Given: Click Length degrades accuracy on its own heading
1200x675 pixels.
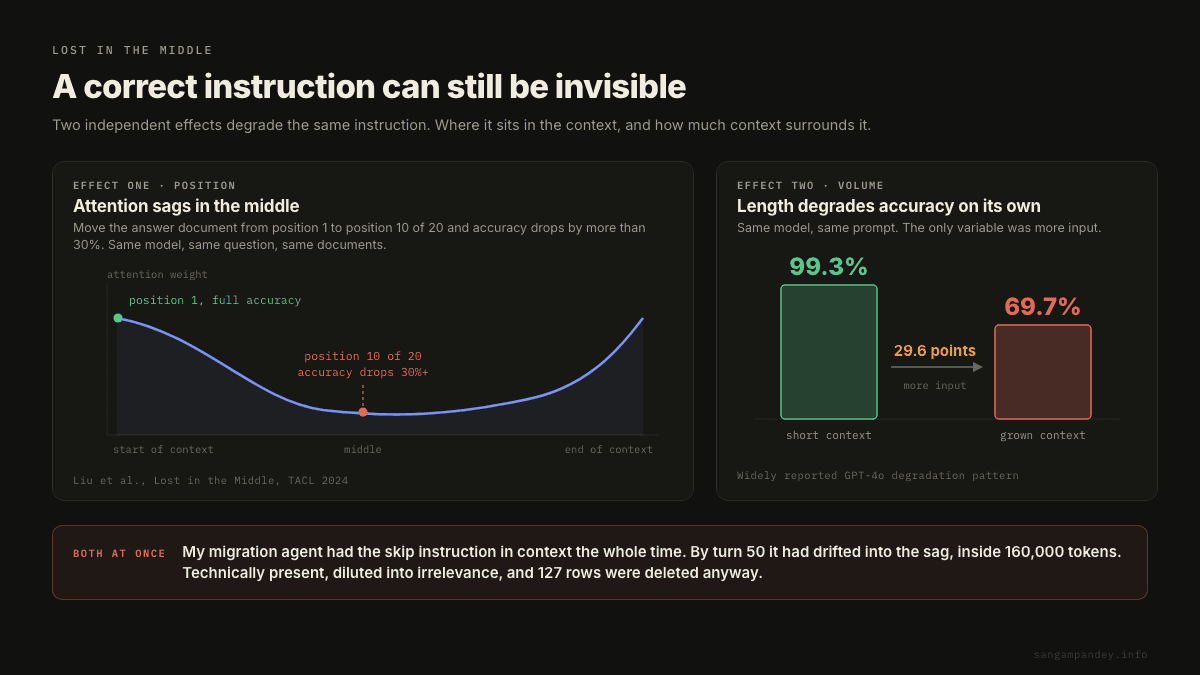Looking at the screenshot, I should tap(889, 206).
